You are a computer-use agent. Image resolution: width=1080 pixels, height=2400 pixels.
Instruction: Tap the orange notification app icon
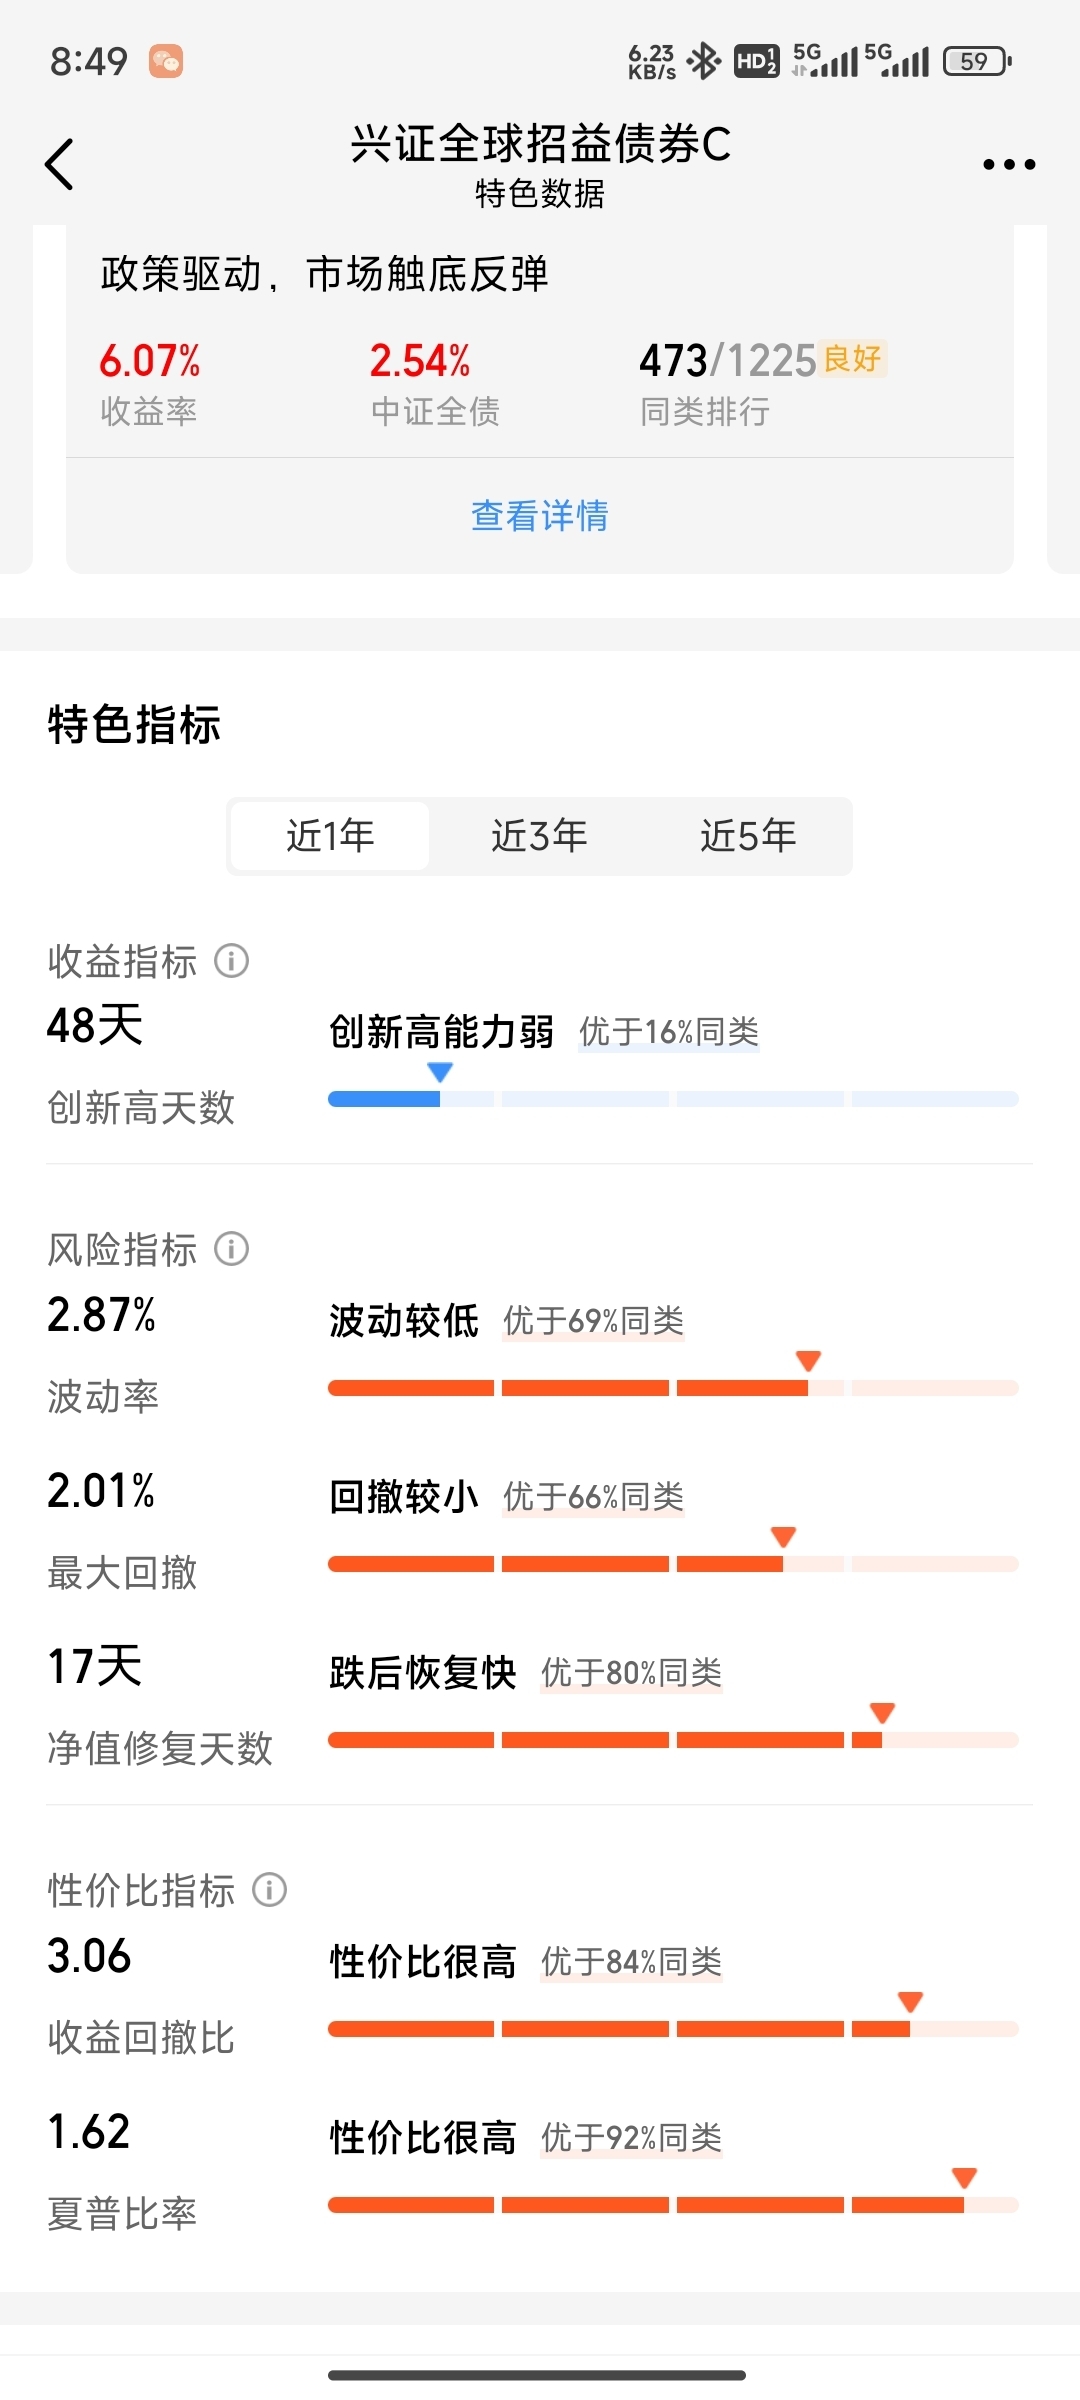pos(166,61)
